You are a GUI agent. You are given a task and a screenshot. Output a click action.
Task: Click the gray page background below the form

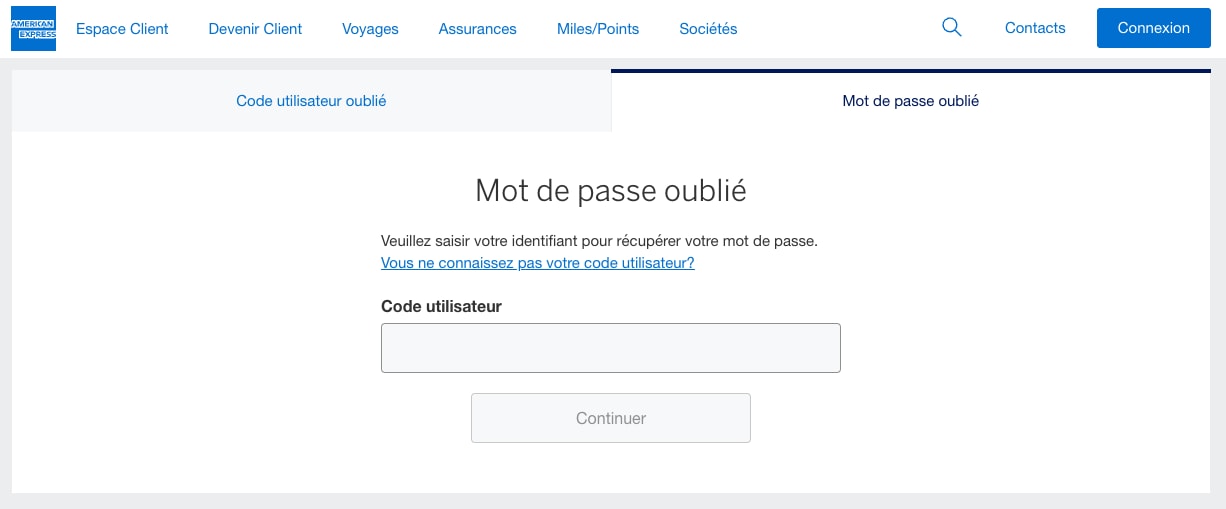coord(612,501)
